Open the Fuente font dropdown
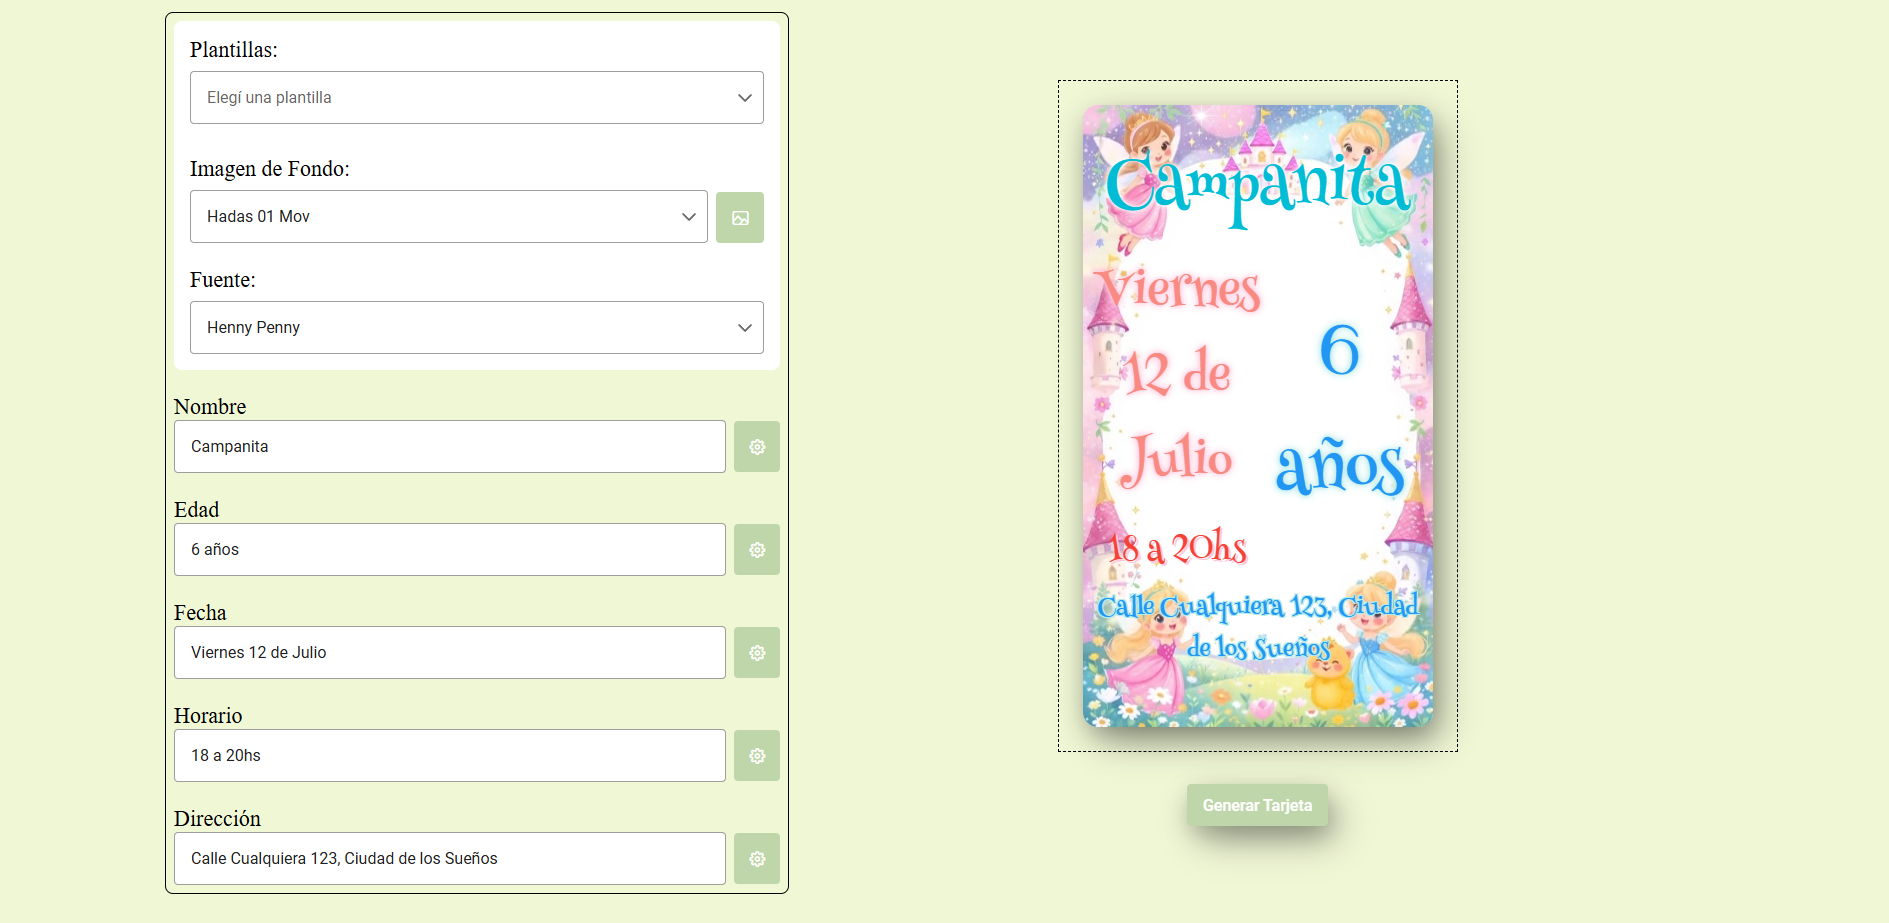This screenshot has width=1889, height=923. coord(476,328)
